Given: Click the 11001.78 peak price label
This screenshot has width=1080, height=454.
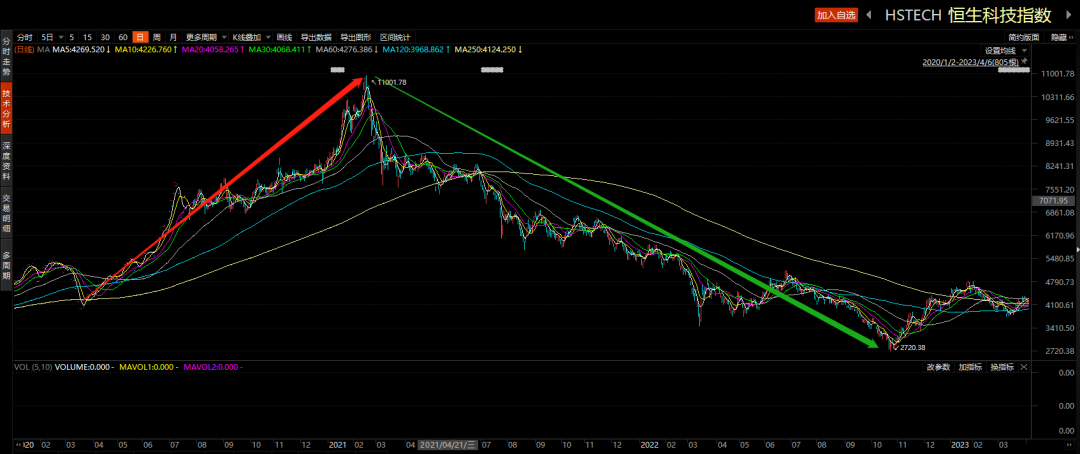Looking at the screenshot, I should click(x=391, y=82).
